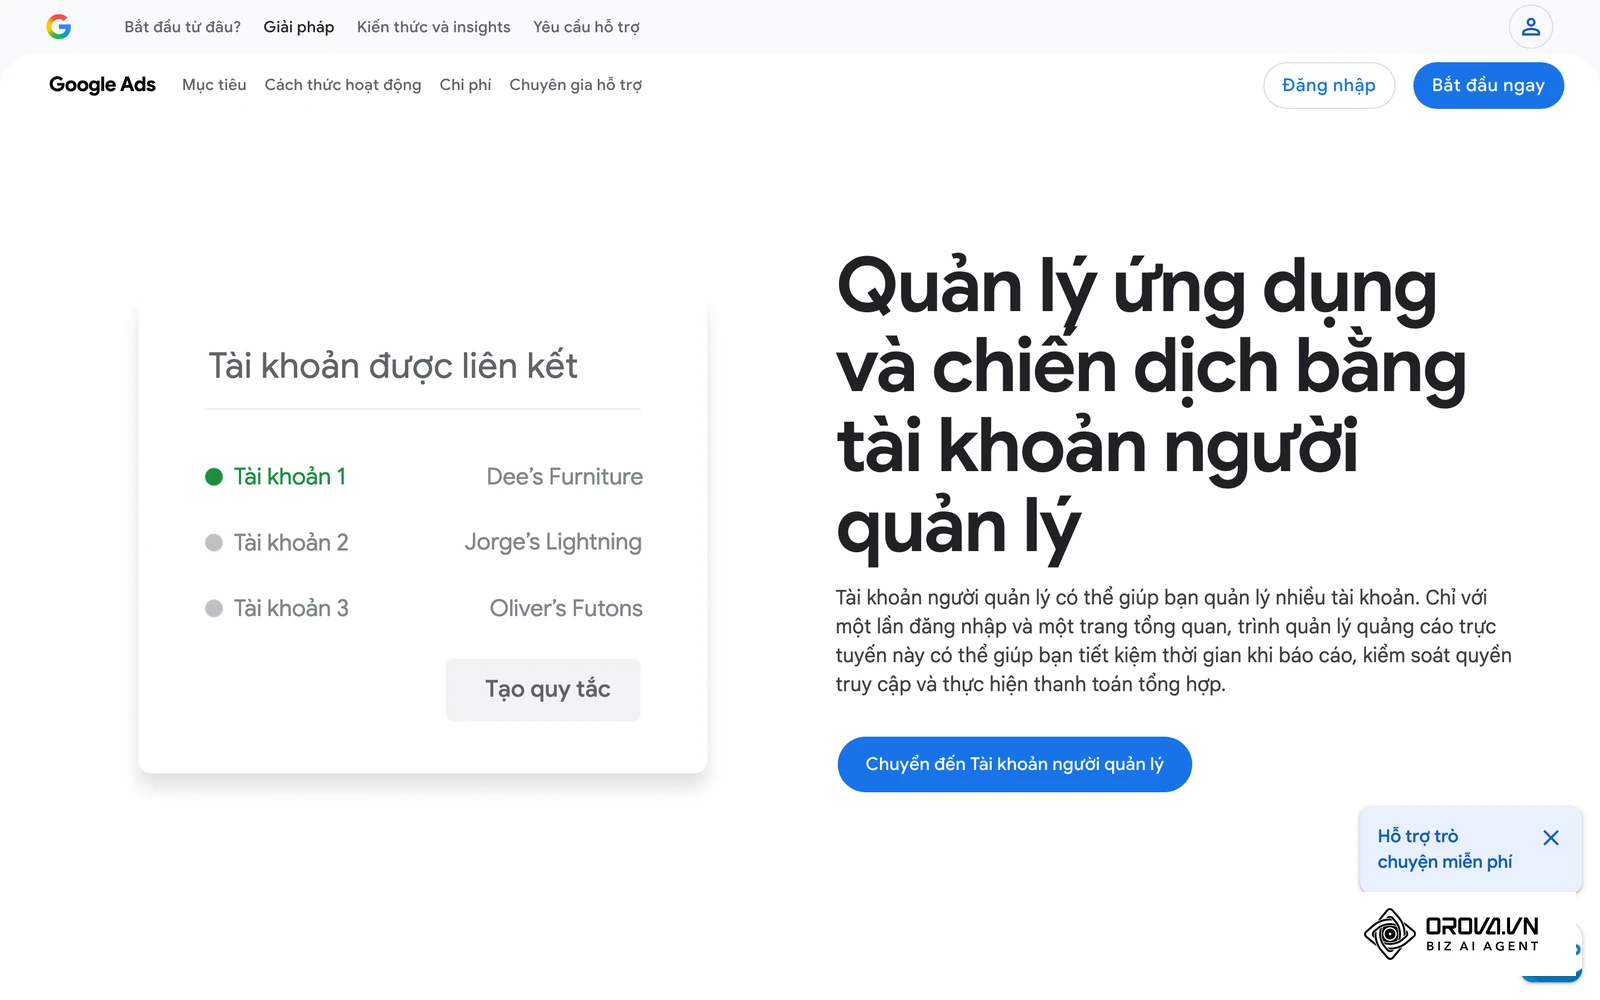Click 'Chuyển đến Tài khoản người quản lý'
The height and width of the screenshot is (1000, 1600).
[x=1014, y=764]
